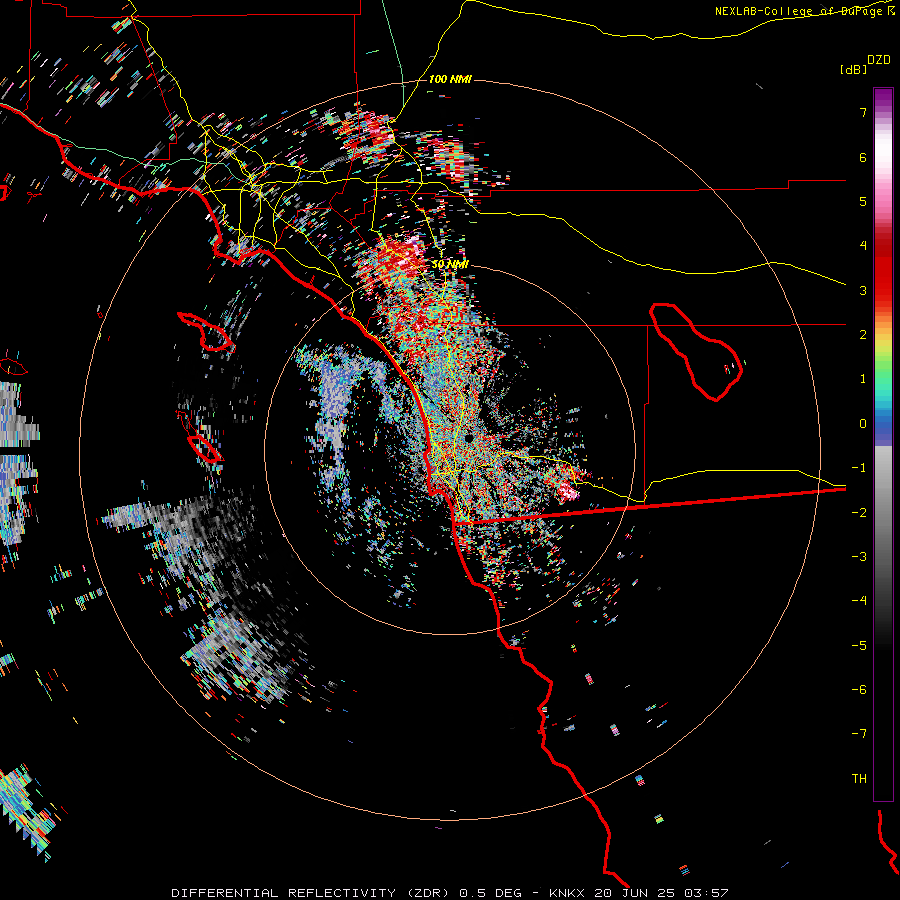The image size is (900, 900).
Task: Click the 0 value on the color scale
Action: point(863,424)
